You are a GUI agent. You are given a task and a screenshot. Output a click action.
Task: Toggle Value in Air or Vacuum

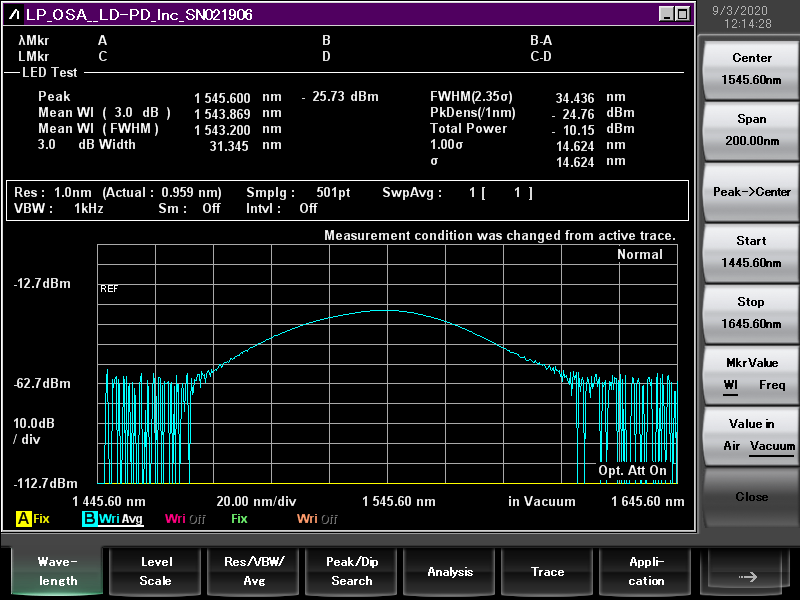[751, 435]
